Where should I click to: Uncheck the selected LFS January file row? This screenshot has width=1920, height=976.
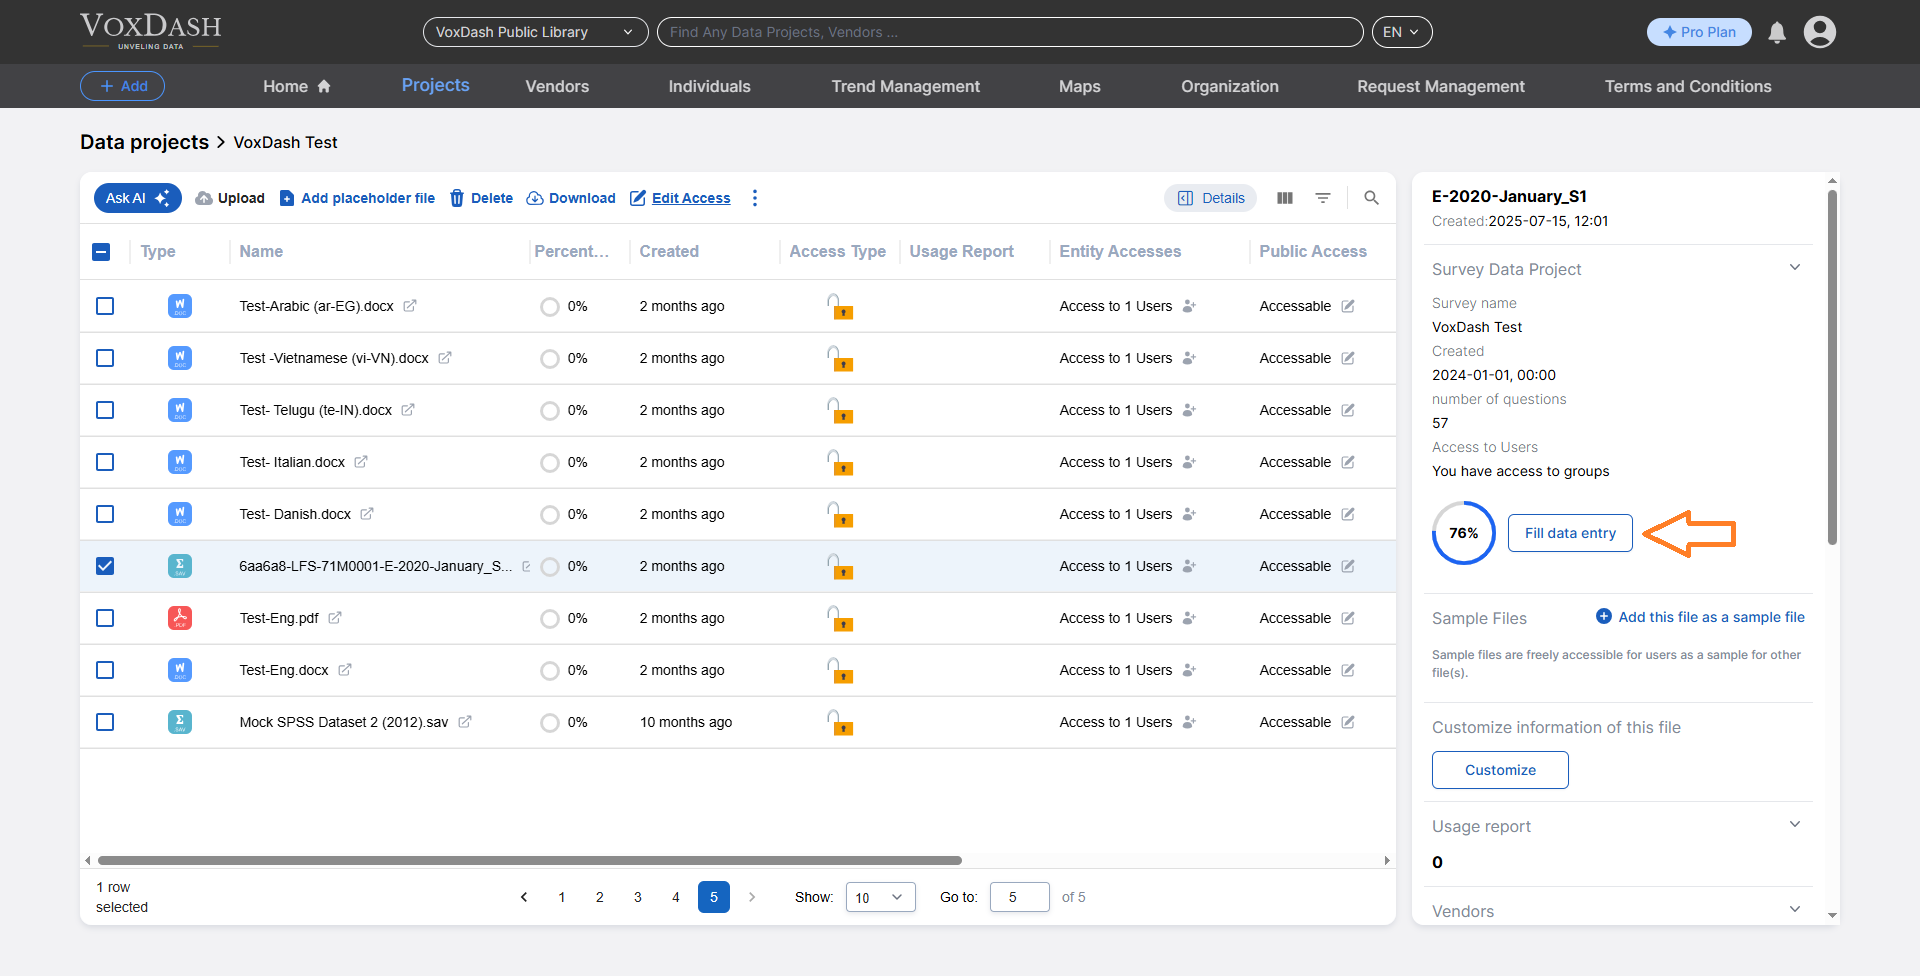(105, 566)
